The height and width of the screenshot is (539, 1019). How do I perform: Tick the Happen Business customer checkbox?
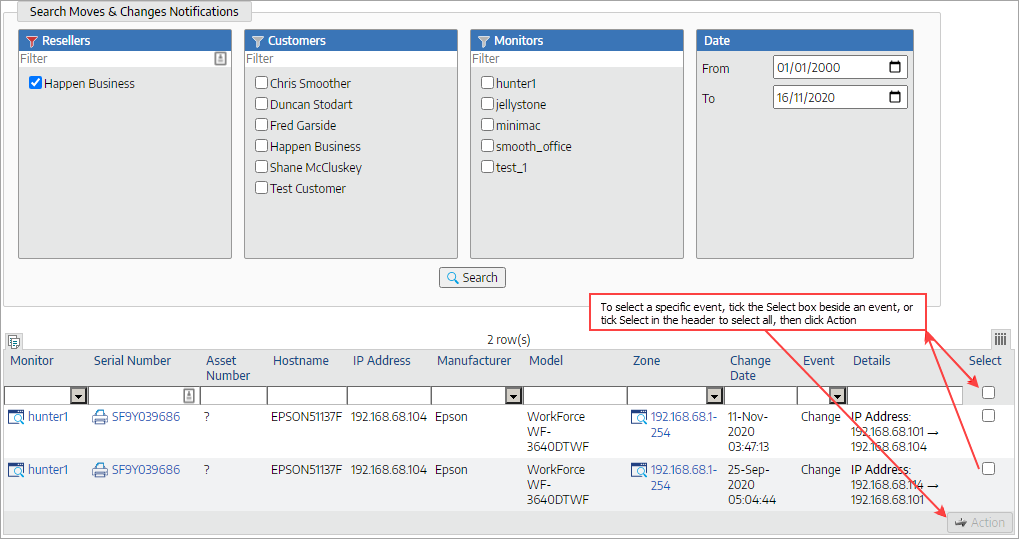pos(261,146)
